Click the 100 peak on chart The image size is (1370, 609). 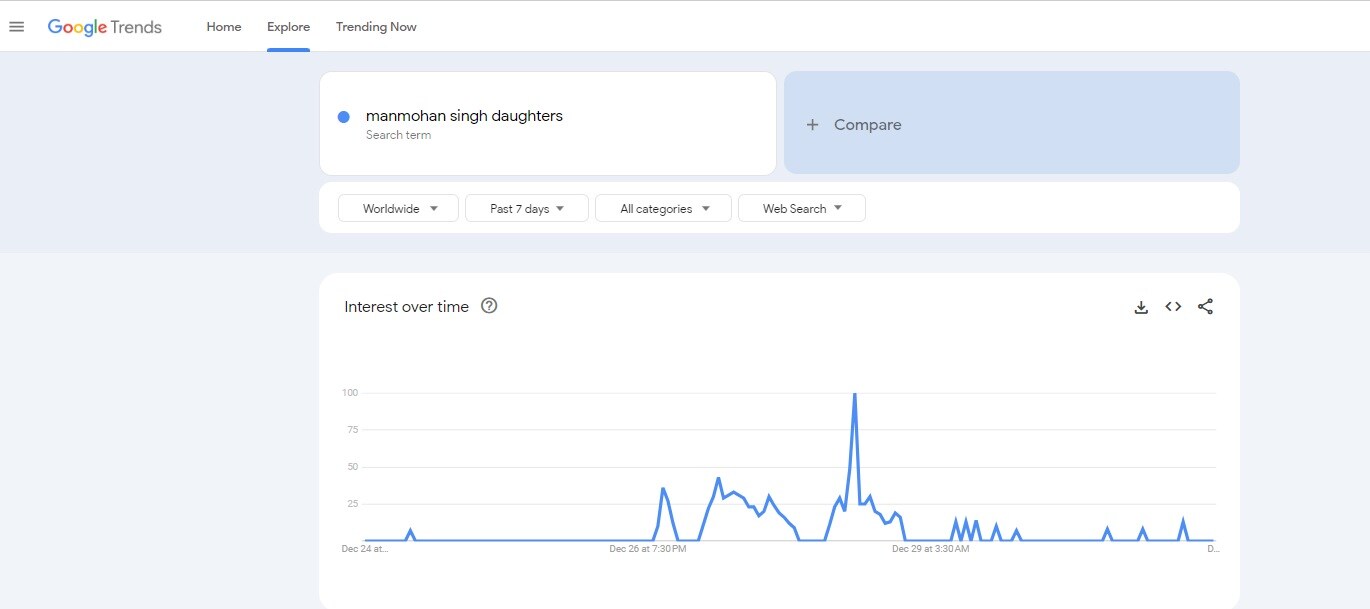854,395
